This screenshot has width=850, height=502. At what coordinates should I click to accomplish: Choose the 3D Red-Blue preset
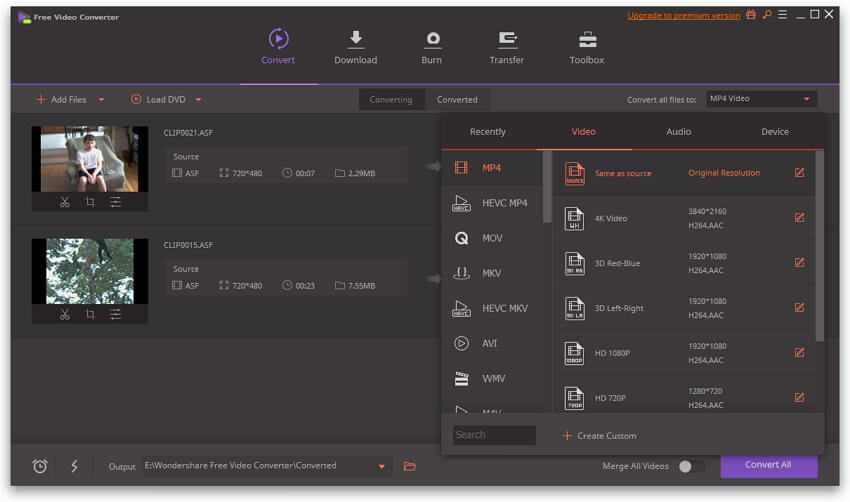coord(683,263)
